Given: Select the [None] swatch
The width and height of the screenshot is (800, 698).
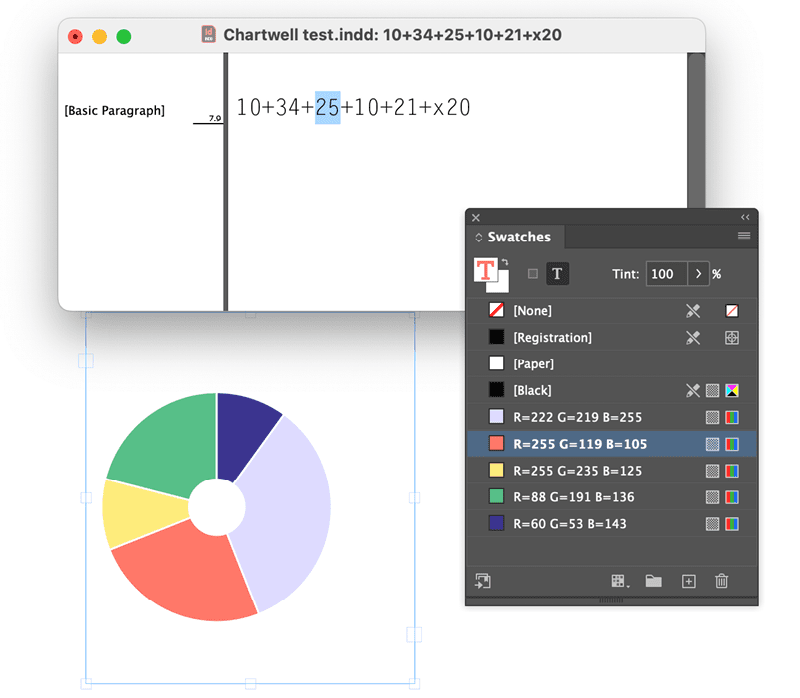Looking at the screenshot, I should click(x=612, y=311).
